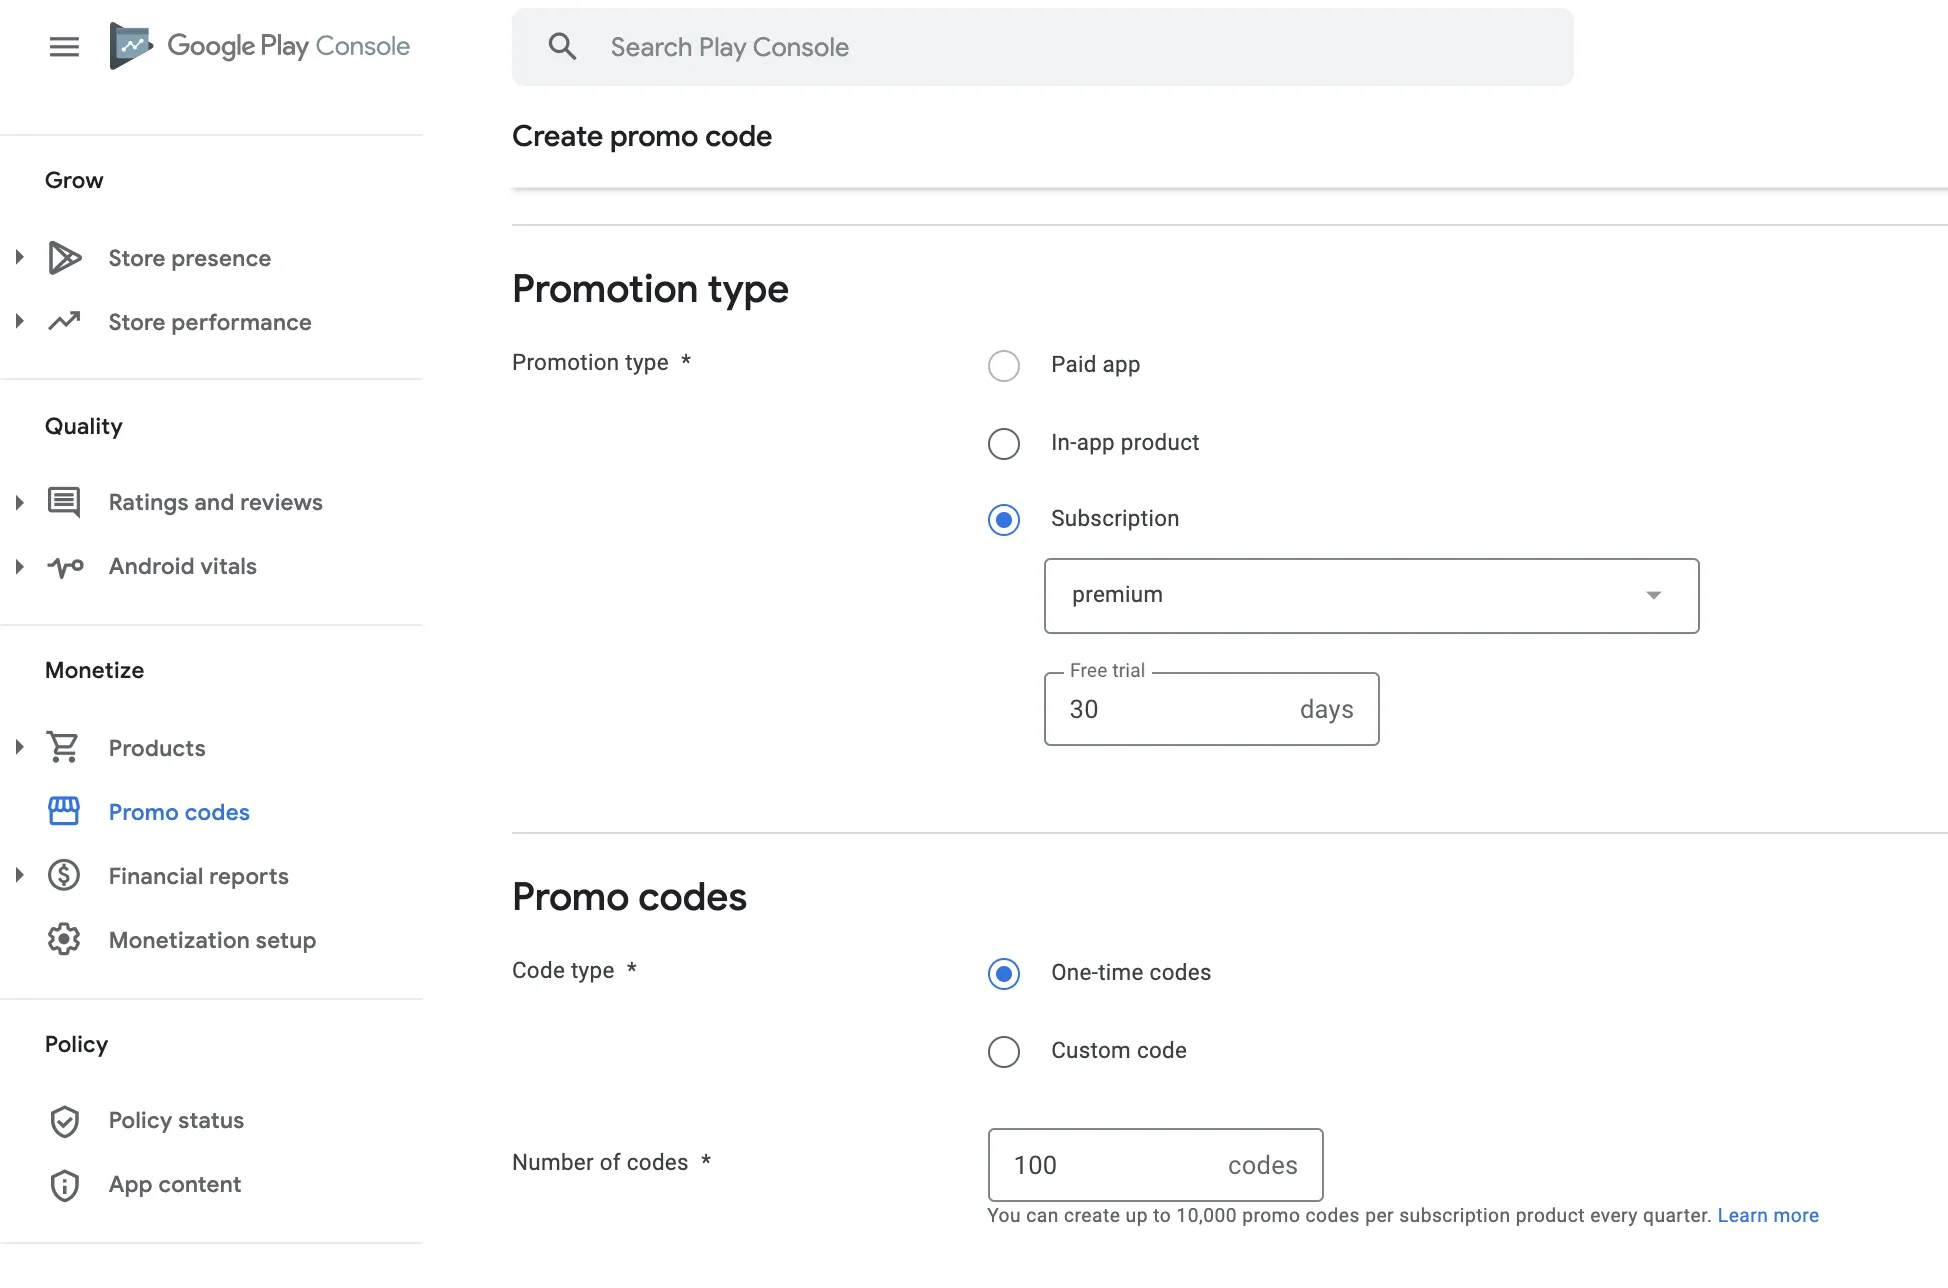
Task: Click the Policy status shield icon
Action: point(64,1121)
